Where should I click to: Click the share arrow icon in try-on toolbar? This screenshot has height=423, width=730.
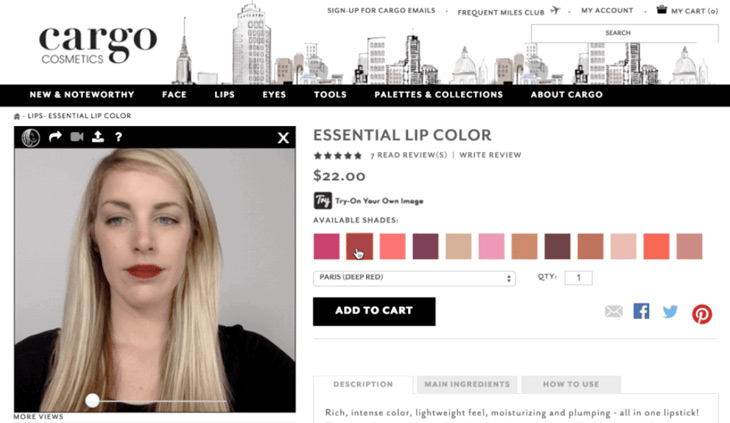point(55,137)
